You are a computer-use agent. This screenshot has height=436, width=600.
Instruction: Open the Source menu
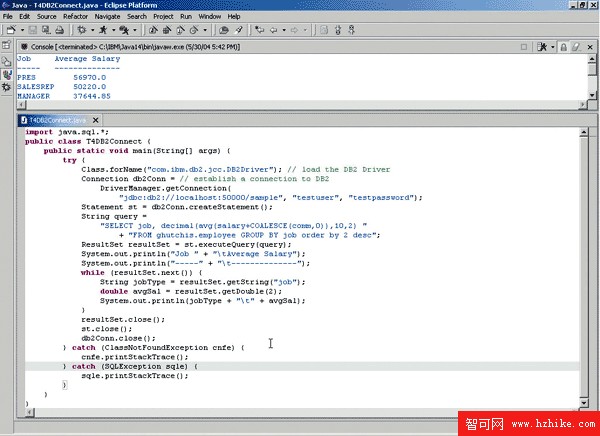click(47, 16)
